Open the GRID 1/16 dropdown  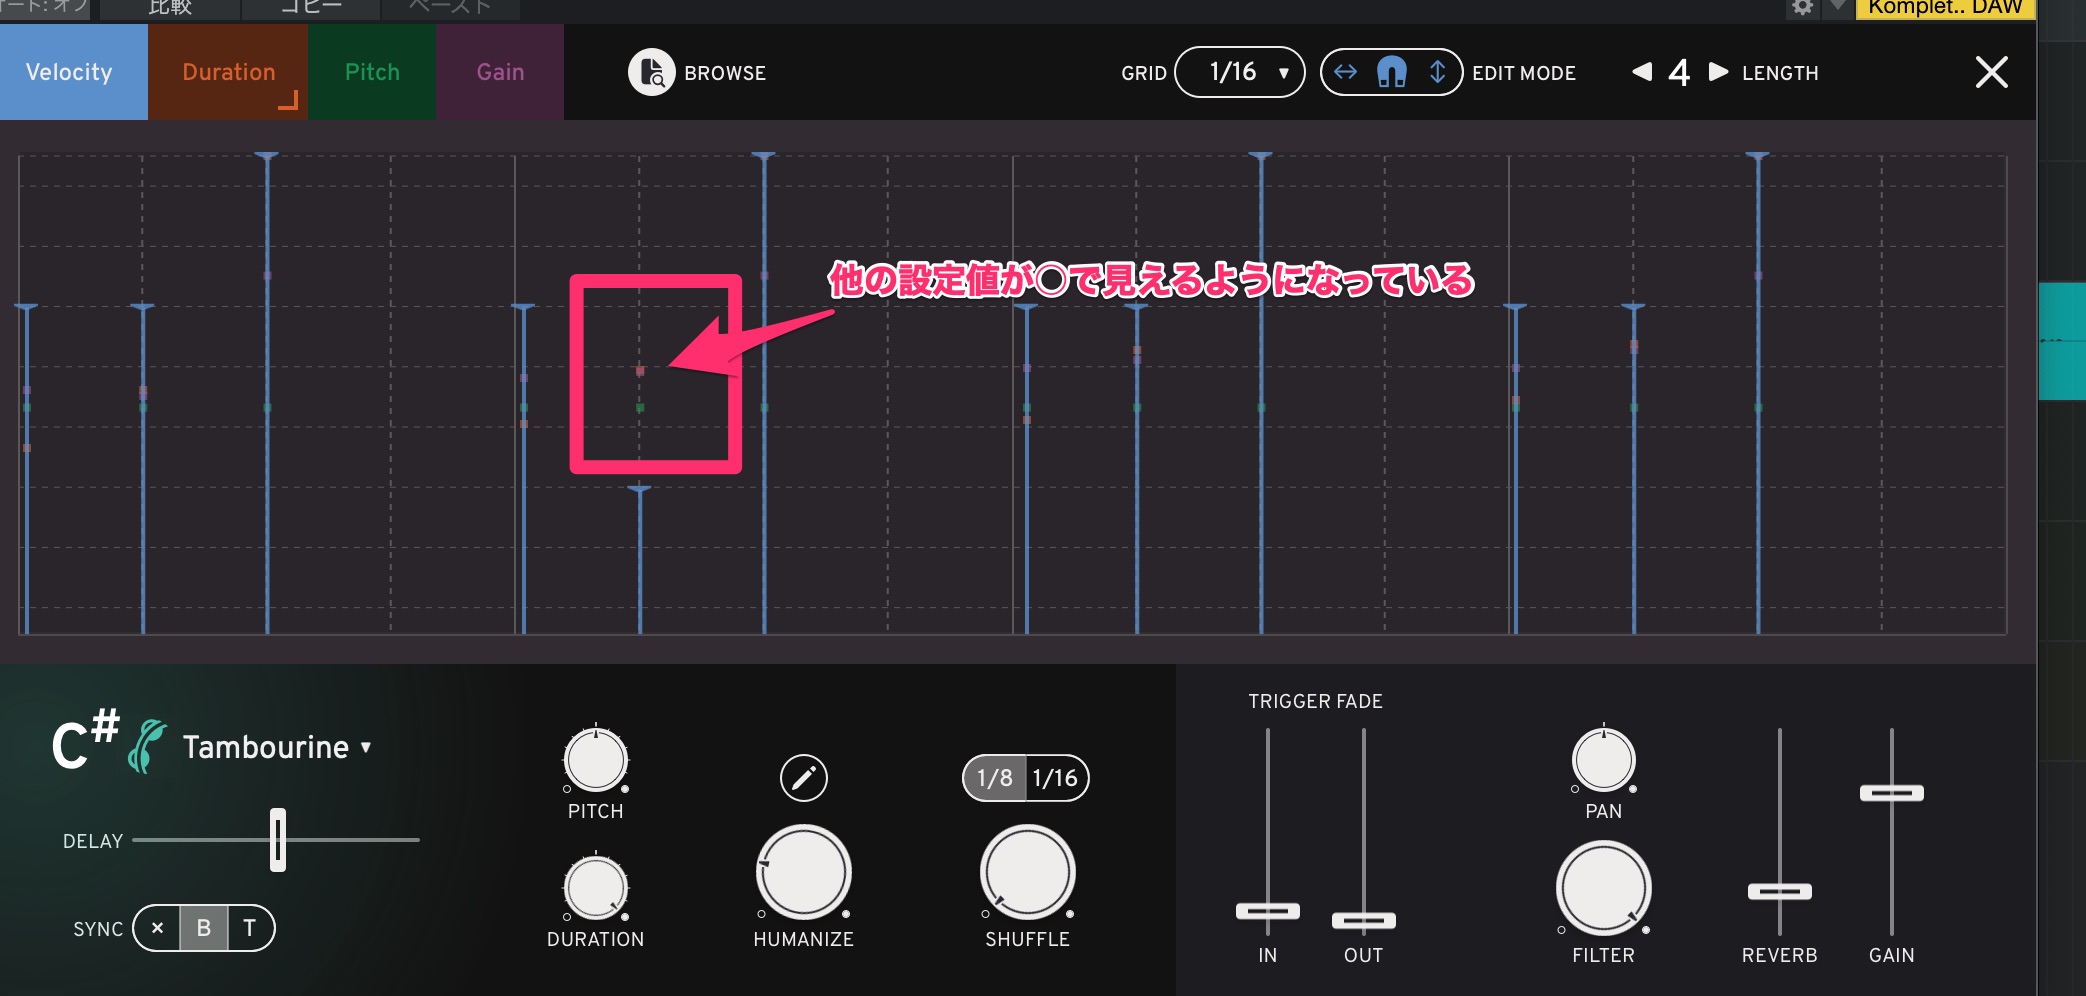pos(1239,72)
